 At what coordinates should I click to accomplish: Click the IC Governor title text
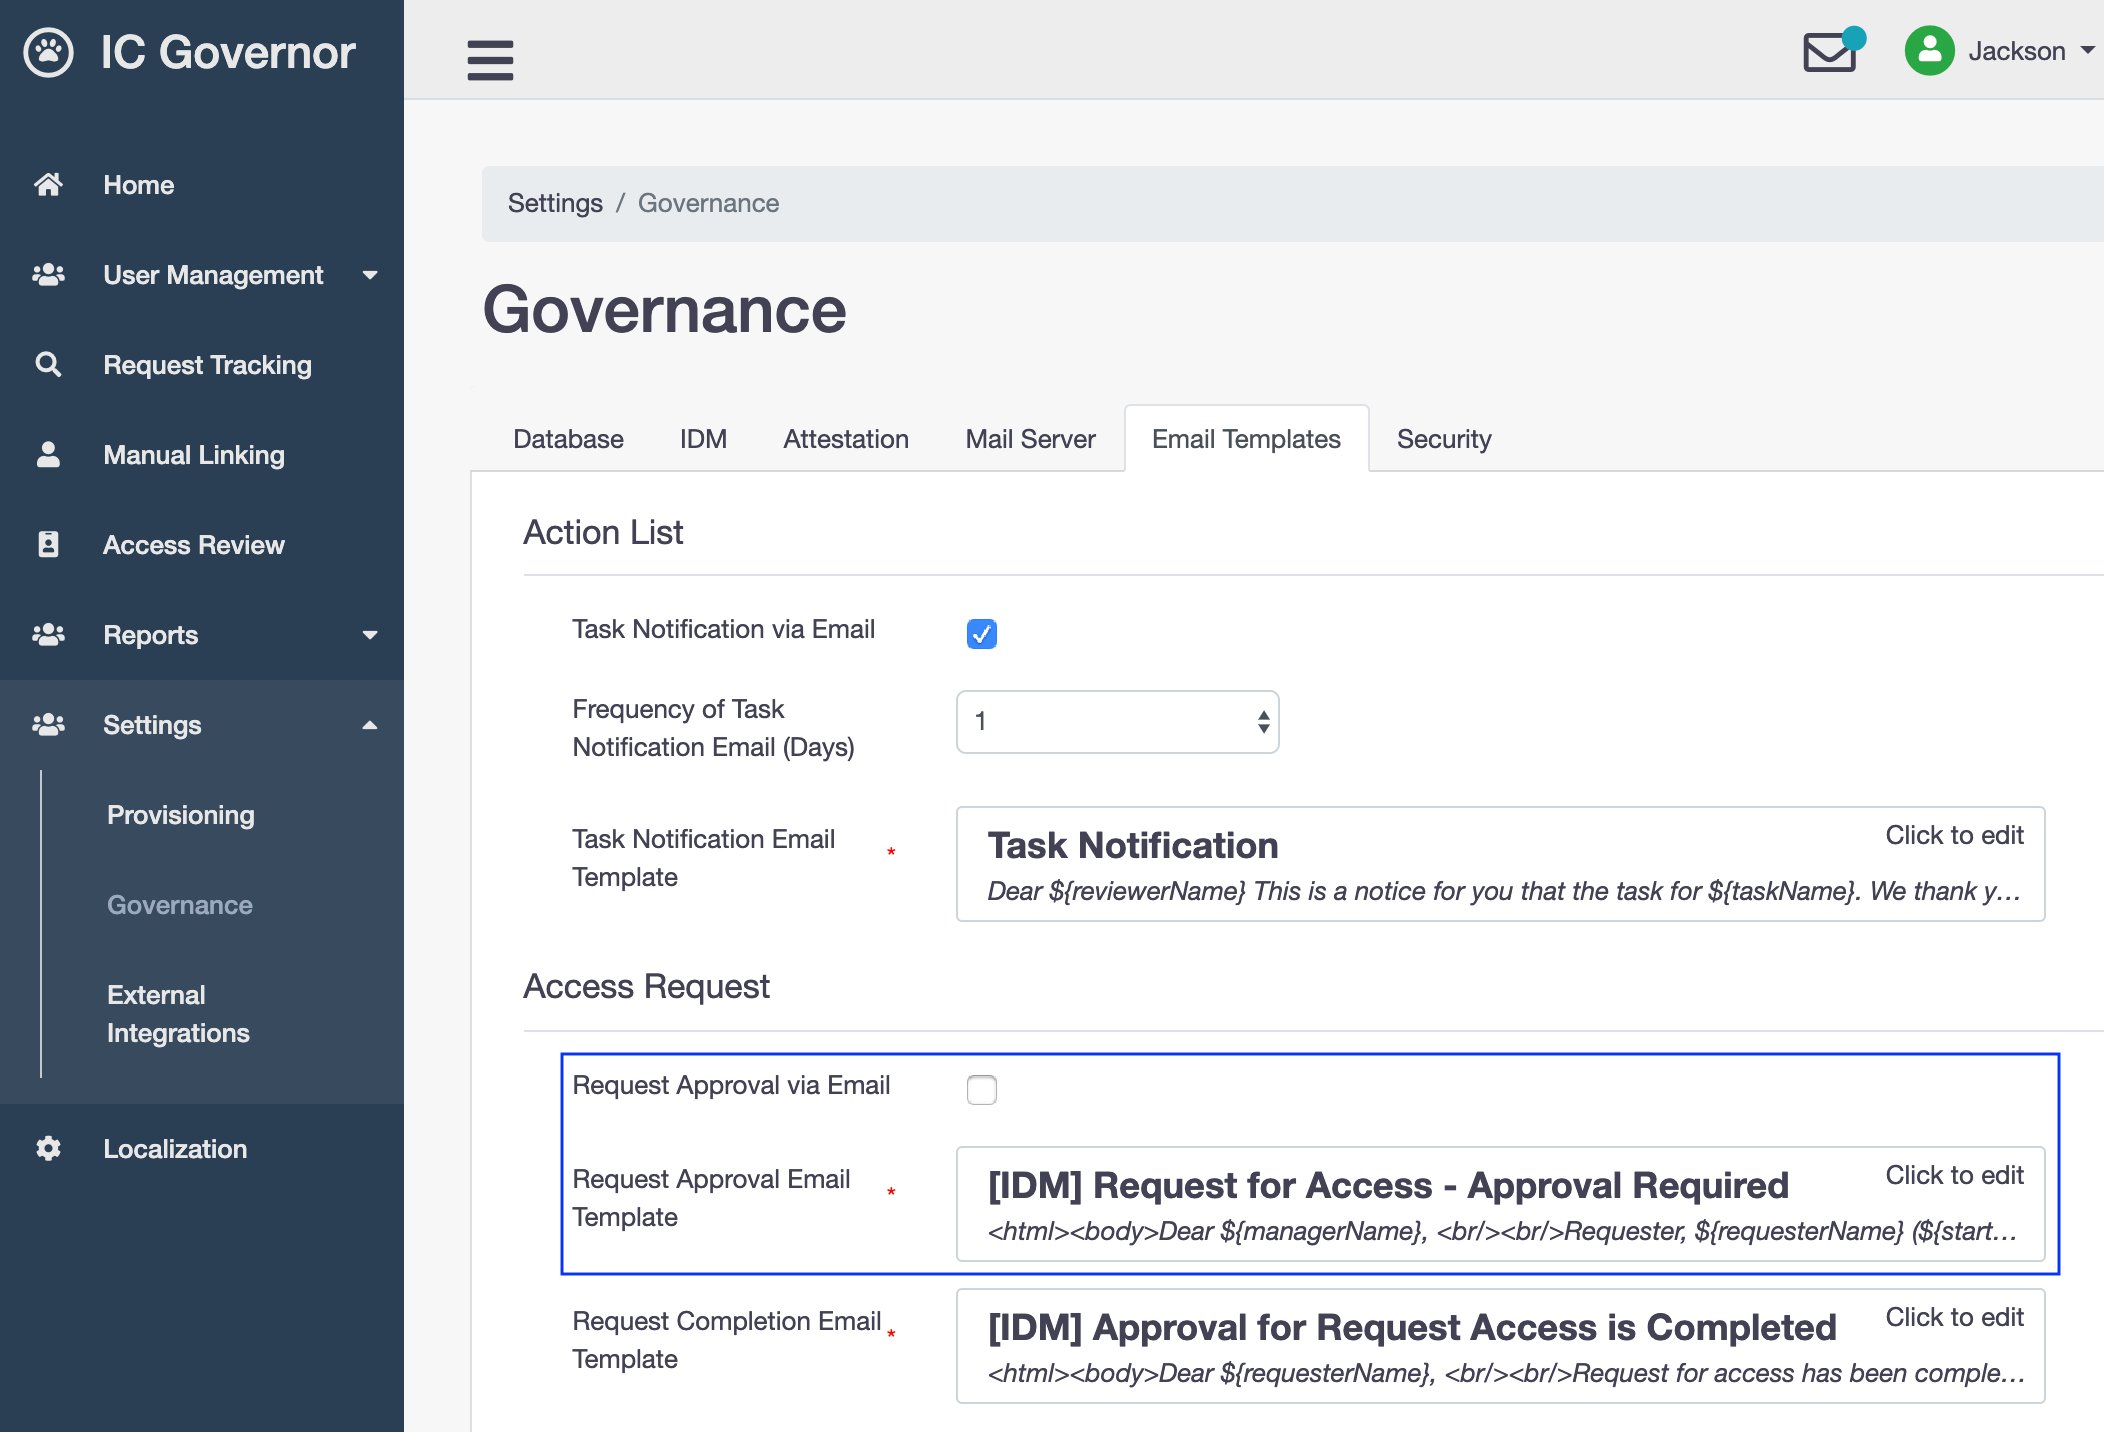228,52
